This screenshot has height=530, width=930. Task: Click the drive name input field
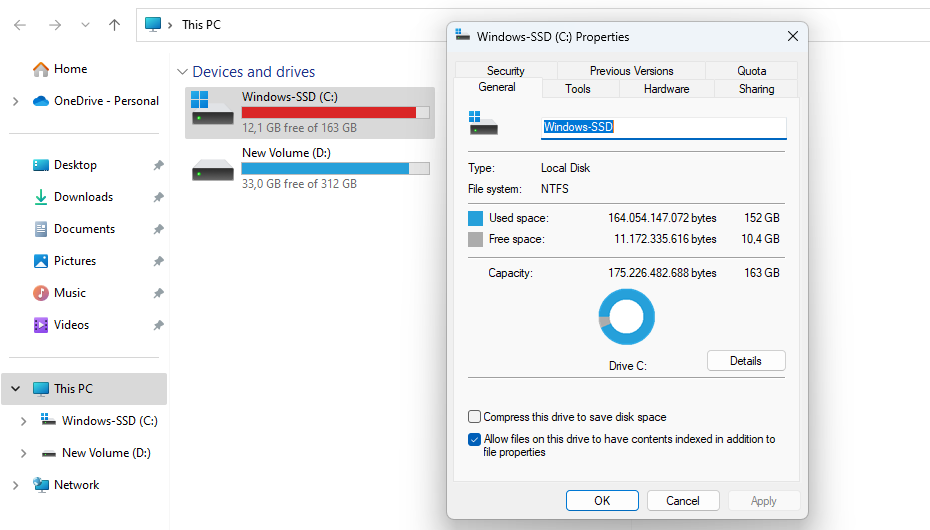(664, 127)
